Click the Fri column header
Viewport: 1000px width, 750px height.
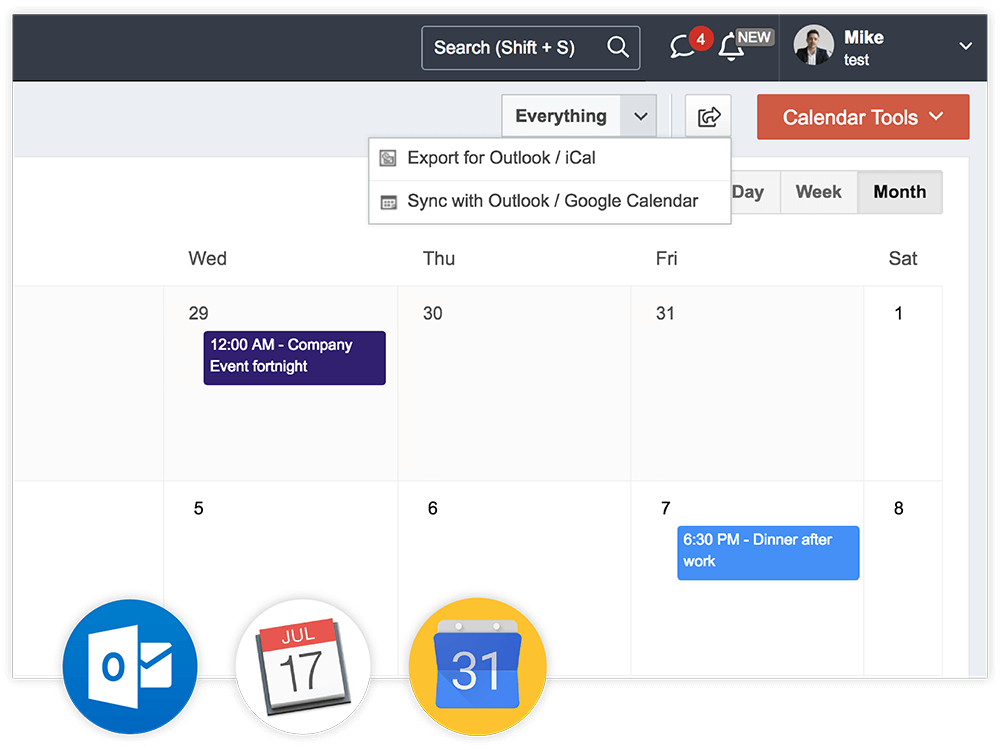[x=666, y=258]
